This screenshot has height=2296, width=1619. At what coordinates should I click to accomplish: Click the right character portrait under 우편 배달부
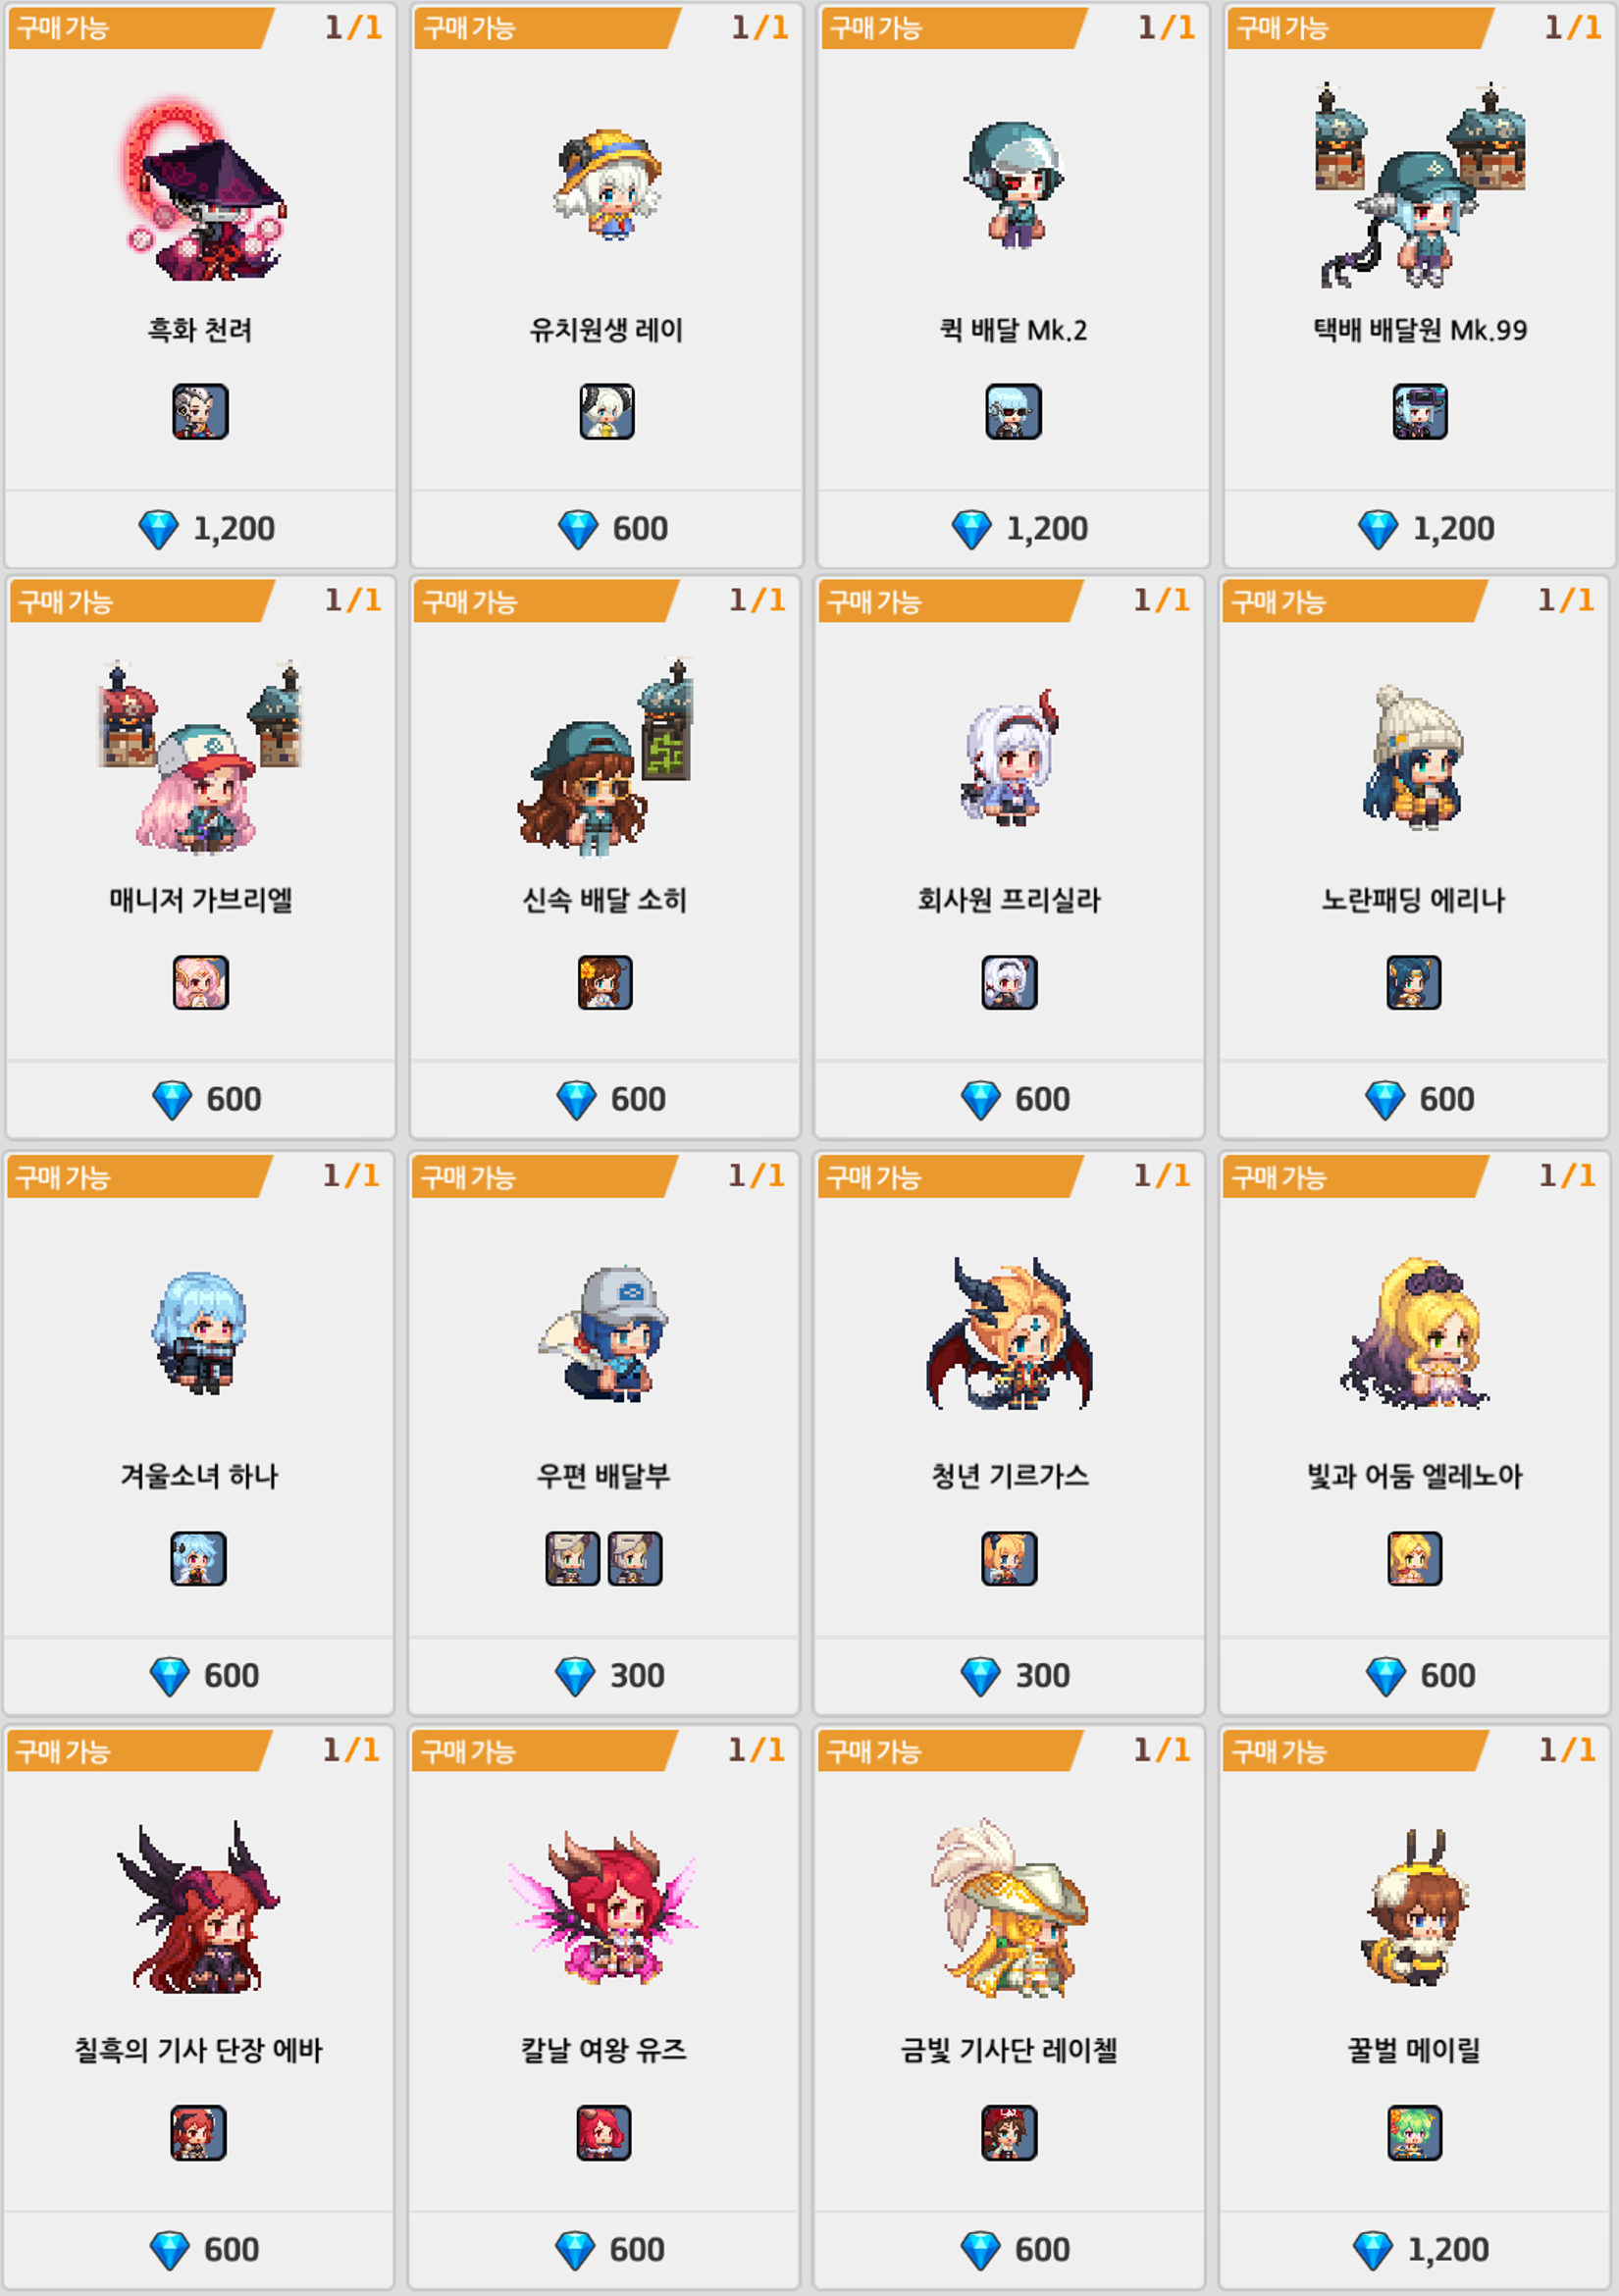635,1559
